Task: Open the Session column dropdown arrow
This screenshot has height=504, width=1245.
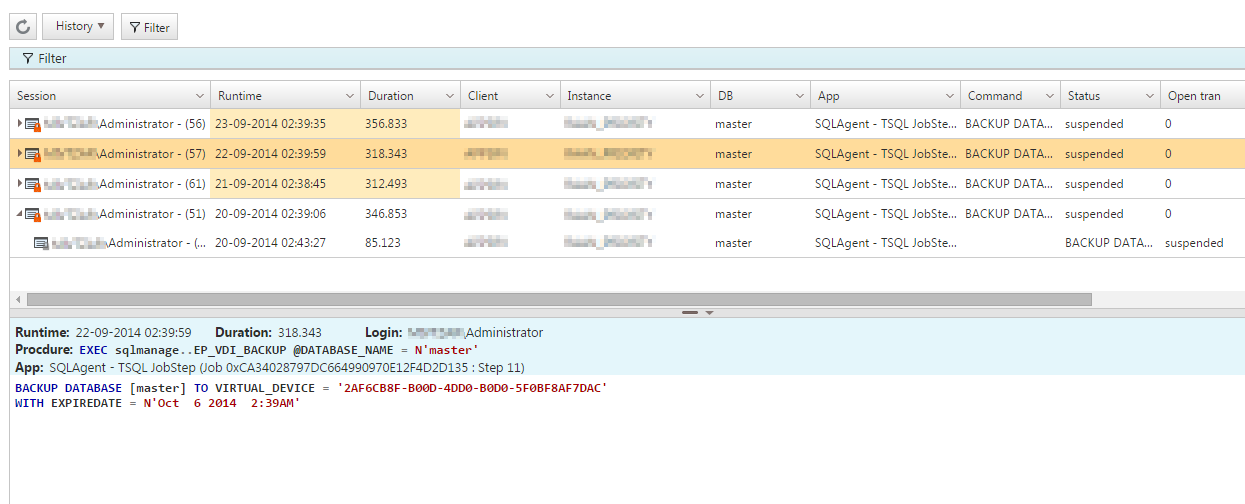Action: 197,97
